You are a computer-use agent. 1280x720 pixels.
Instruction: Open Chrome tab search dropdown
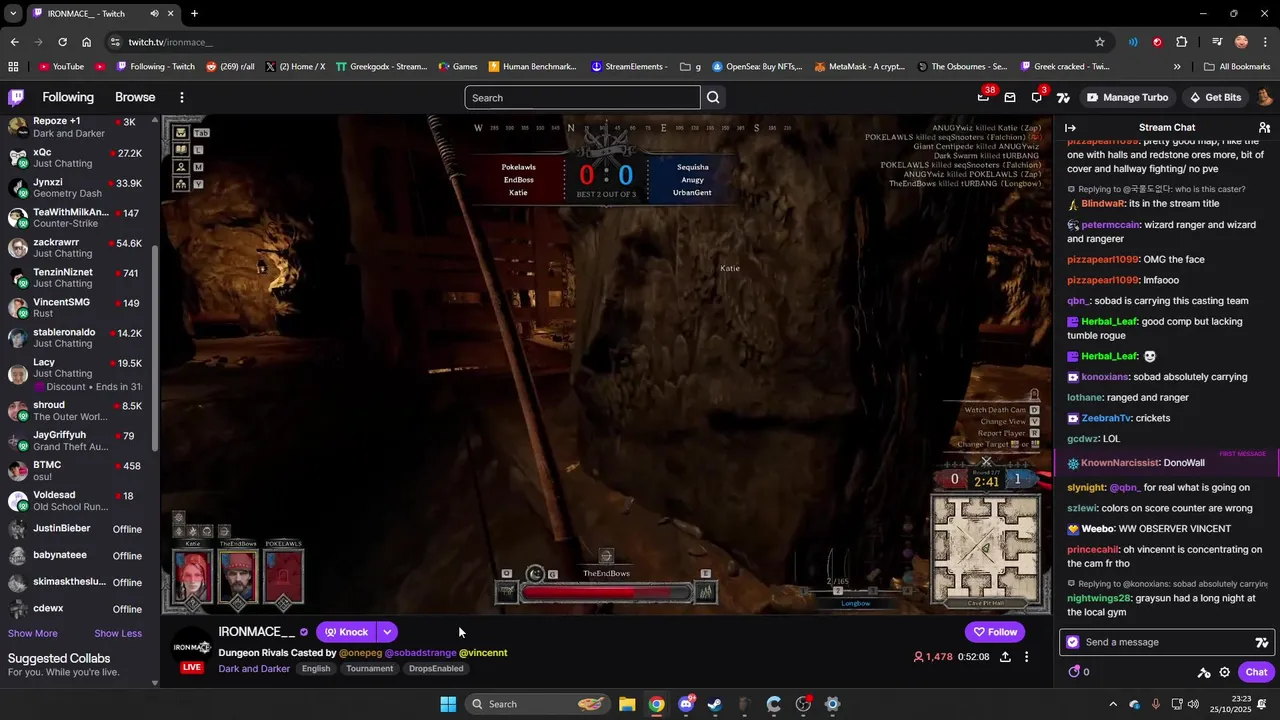coord(13,13)
